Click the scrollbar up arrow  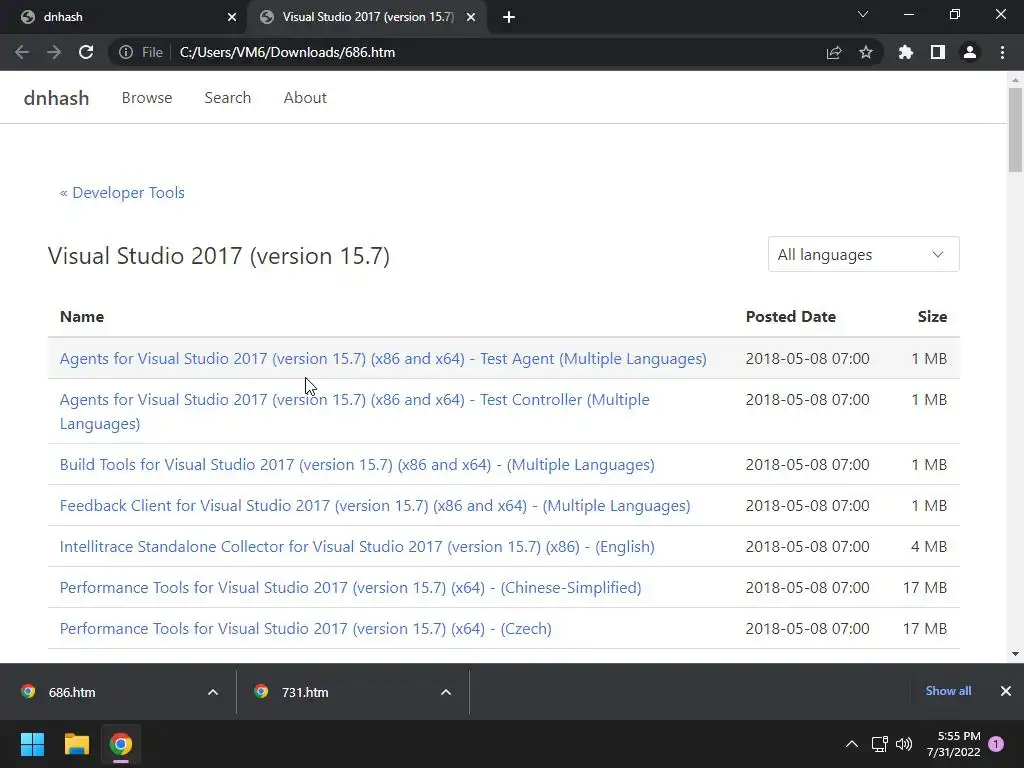pos(1015,80)
